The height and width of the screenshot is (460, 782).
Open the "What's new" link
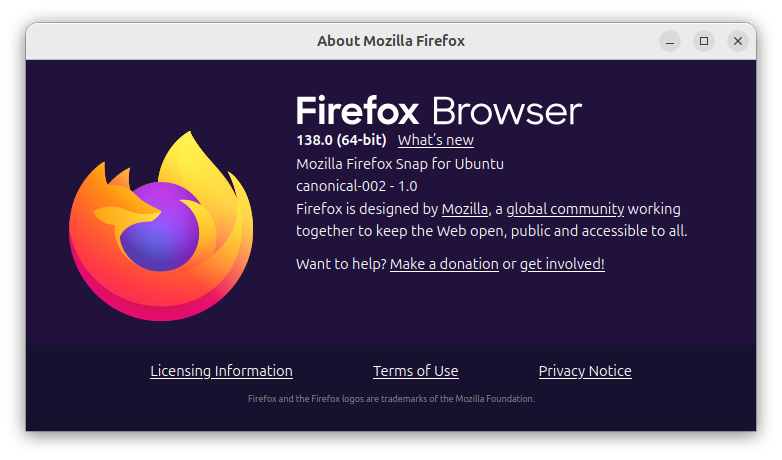click(435, 140)
